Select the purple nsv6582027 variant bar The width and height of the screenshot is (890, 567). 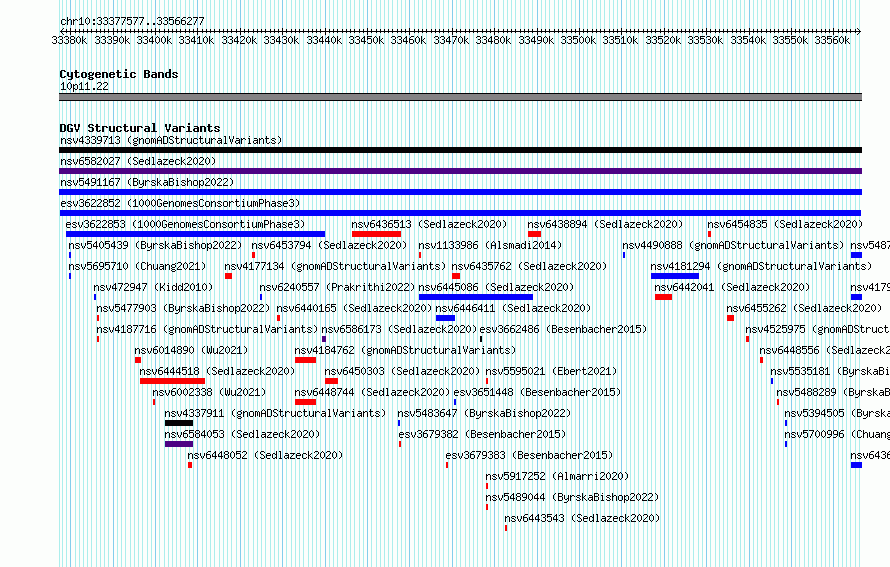coord(460,171)
